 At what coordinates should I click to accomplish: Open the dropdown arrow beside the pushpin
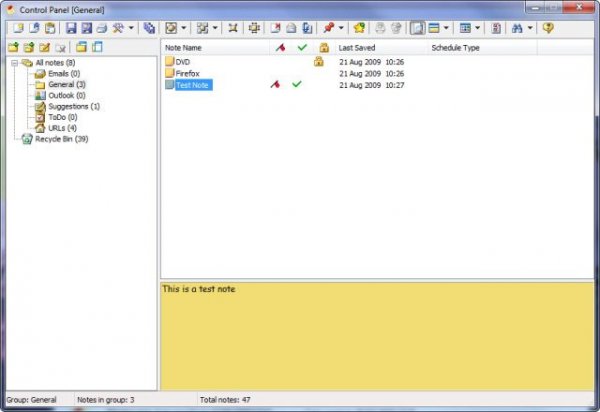[341, 27]
